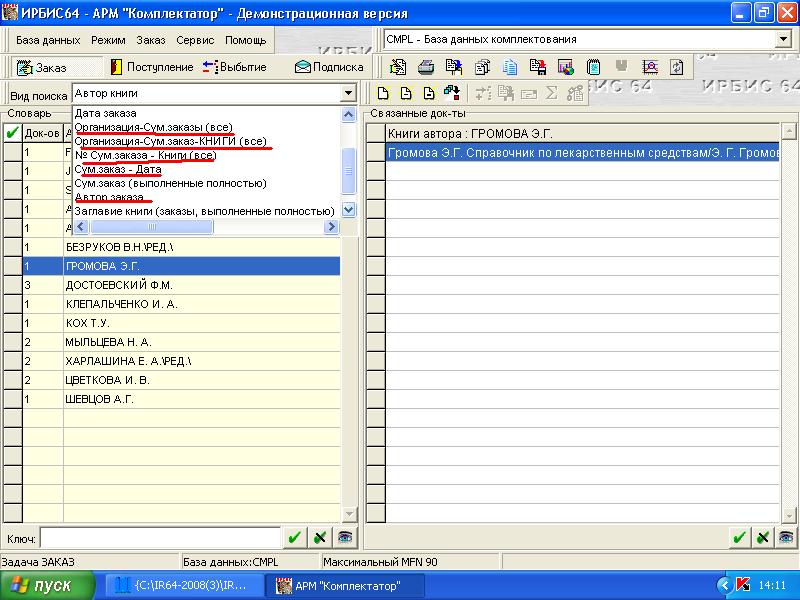Click the Ключ search input field
Image resolution: width=800 pixels, height=600 pixels.
[x=160, y=537]
